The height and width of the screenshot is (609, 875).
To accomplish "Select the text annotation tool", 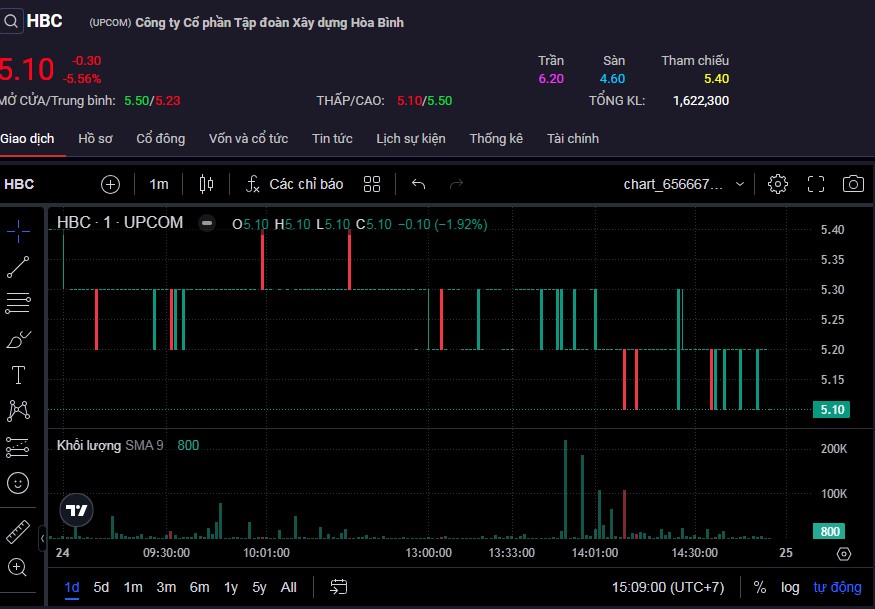I will (x=18, y=375).
